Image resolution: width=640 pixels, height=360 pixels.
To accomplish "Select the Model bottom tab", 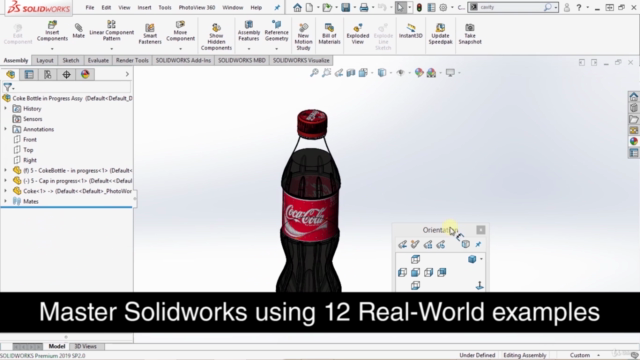I will pyautogui.click(x=57, y=346).
